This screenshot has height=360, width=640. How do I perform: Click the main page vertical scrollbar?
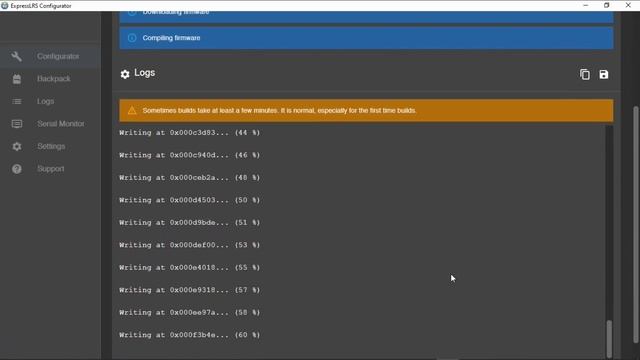(x=636, y=224)
